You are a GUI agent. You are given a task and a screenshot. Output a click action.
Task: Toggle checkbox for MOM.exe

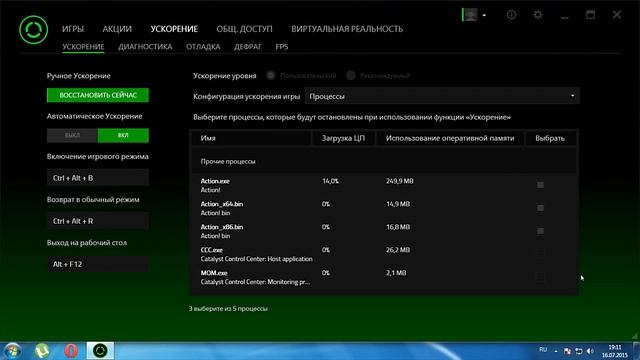(540, 277)
